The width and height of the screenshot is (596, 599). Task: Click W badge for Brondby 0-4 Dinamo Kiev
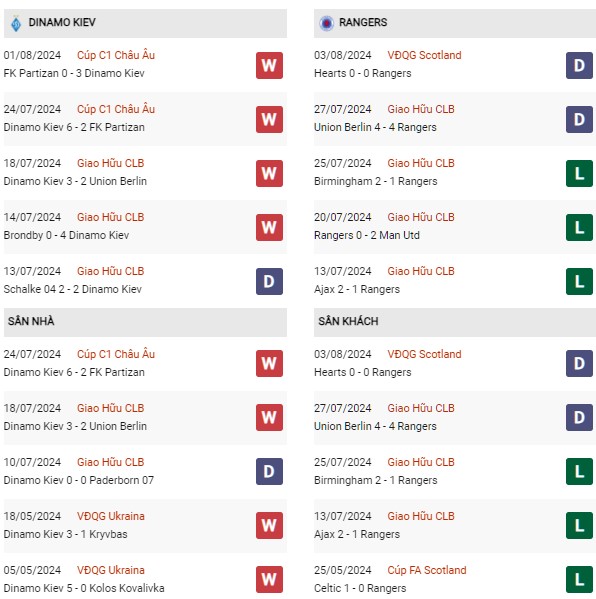(269, 228)
